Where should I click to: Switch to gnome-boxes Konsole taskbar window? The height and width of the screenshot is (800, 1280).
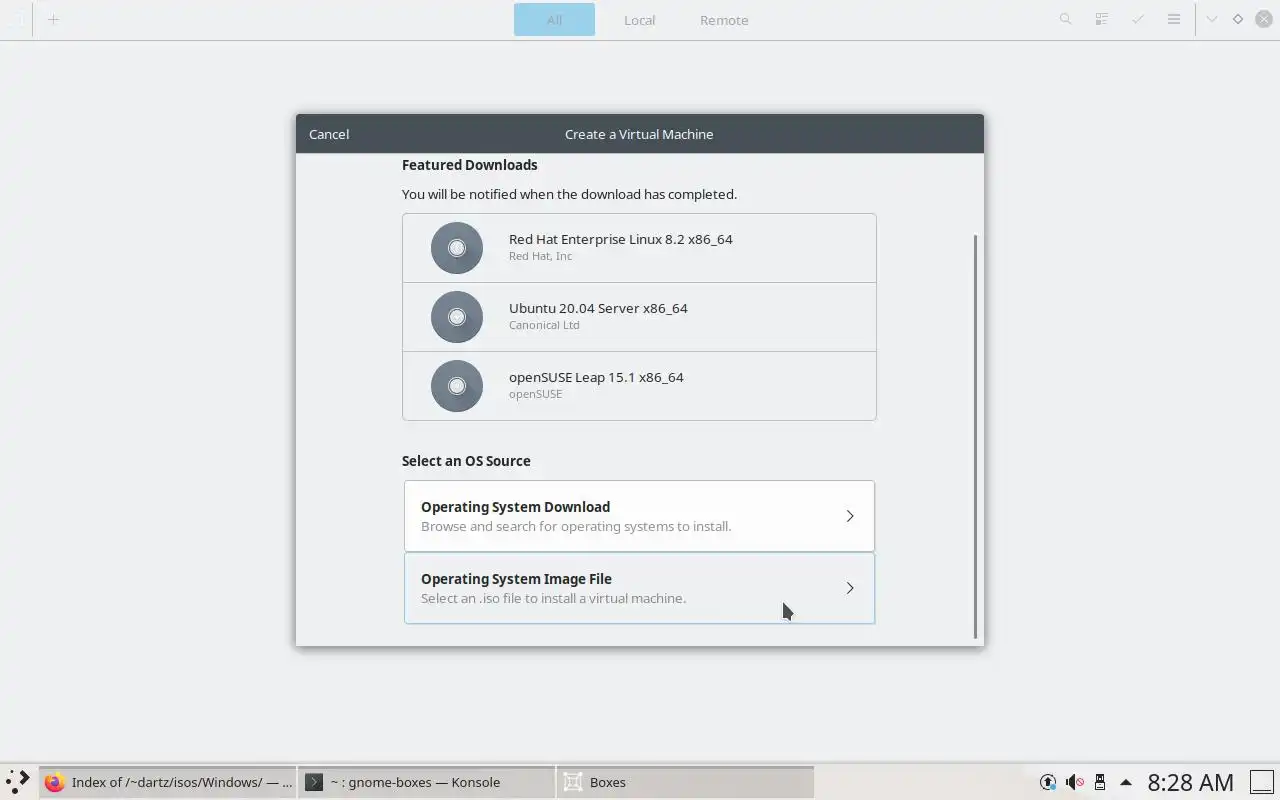[426, 782]
